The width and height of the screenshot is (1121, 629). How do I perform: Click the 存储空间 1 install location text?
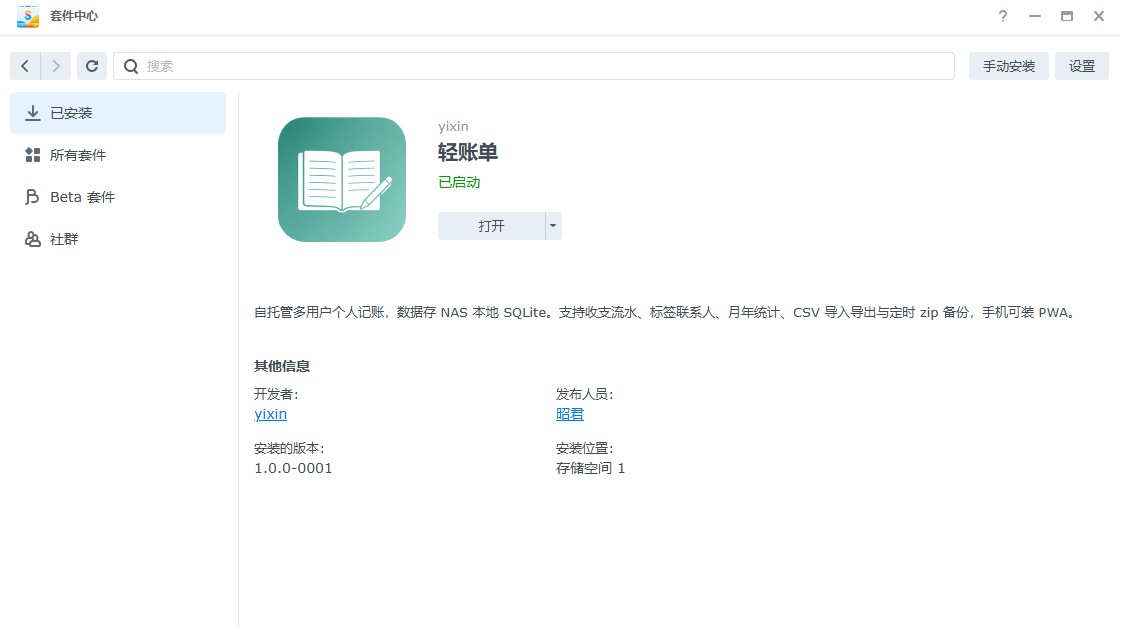click(x=591, y=468)
